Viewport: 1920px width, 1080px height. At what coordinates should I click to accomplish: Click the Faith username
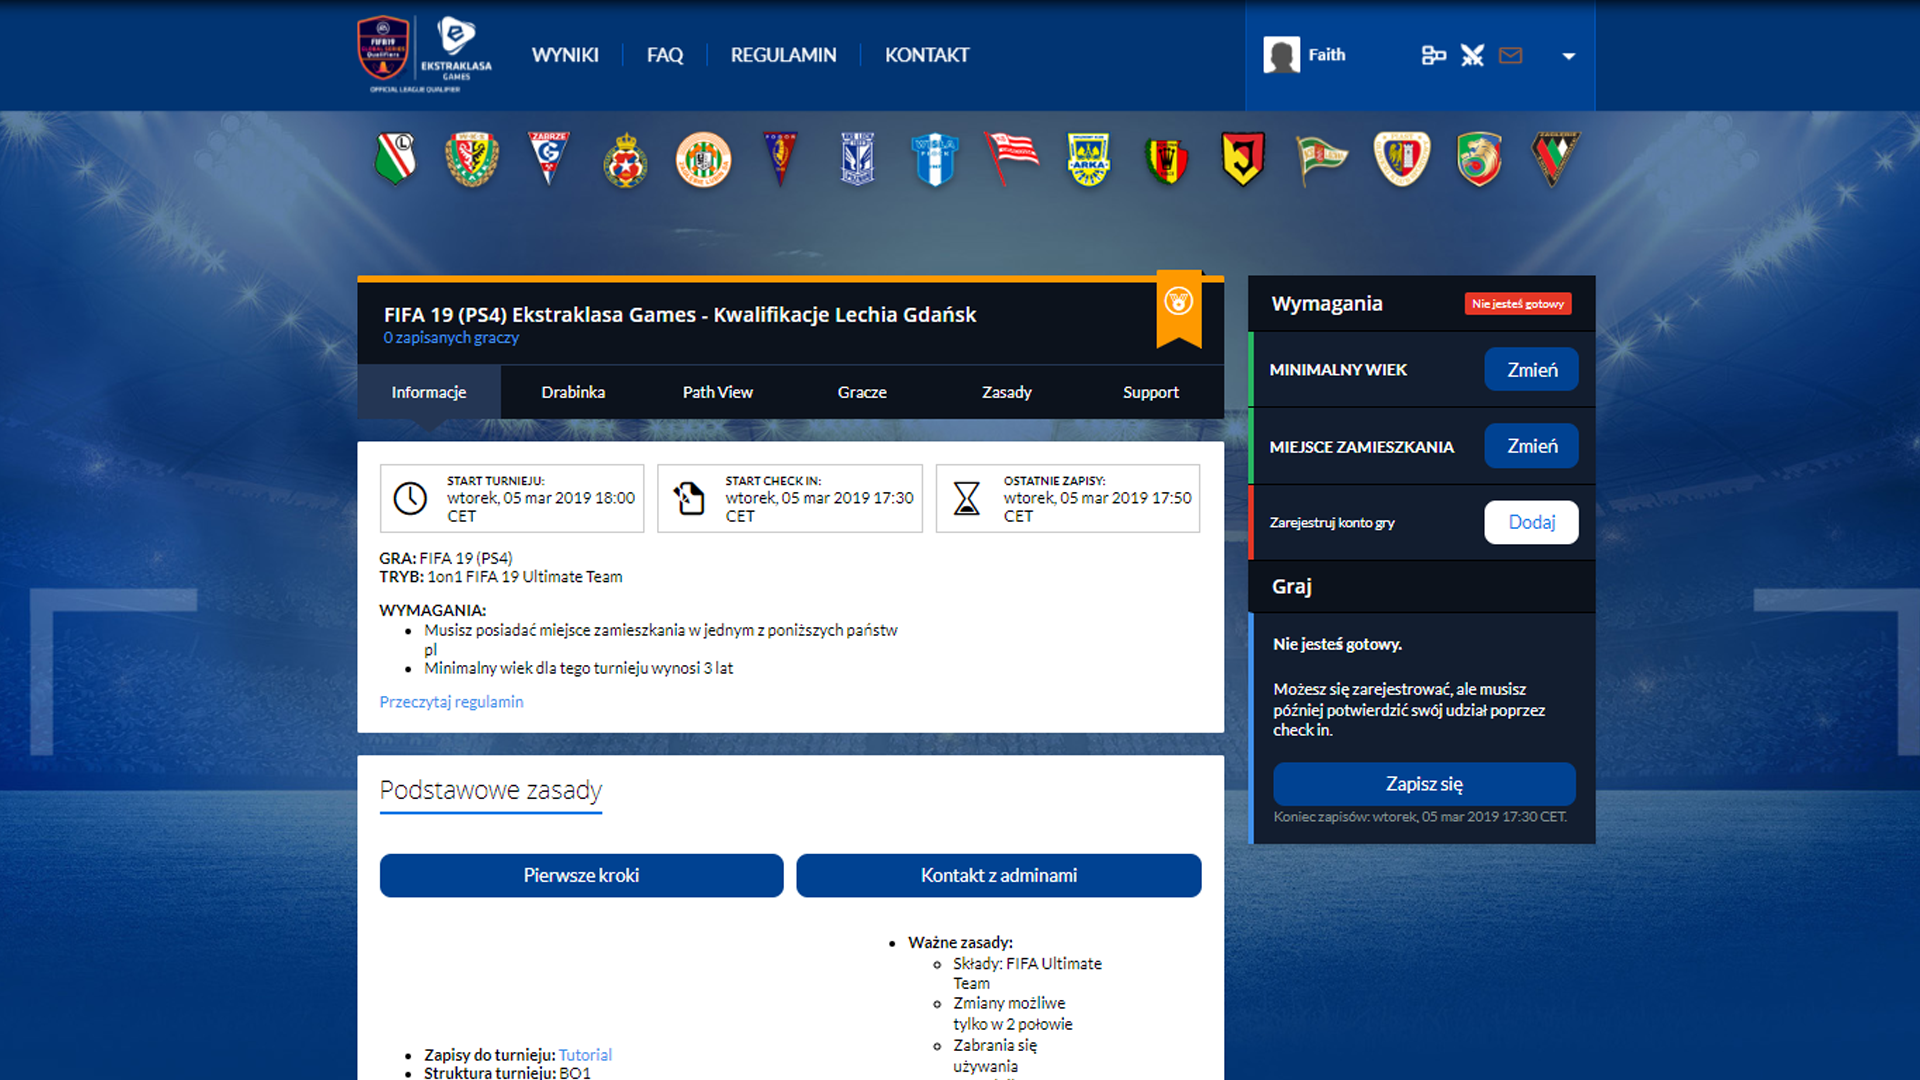coord(1327,55)
